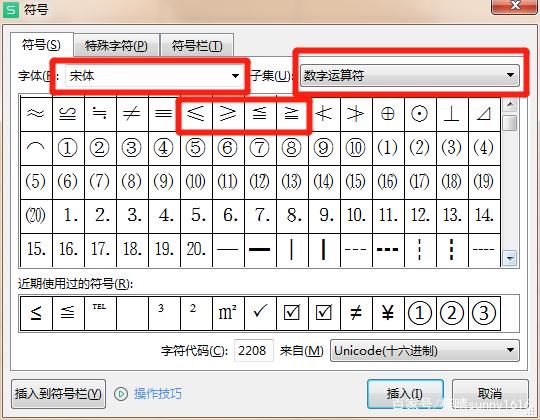540x420 pixels.
Task: Select the circled number ⑤ symbol
Action: (x=196, y=148)
